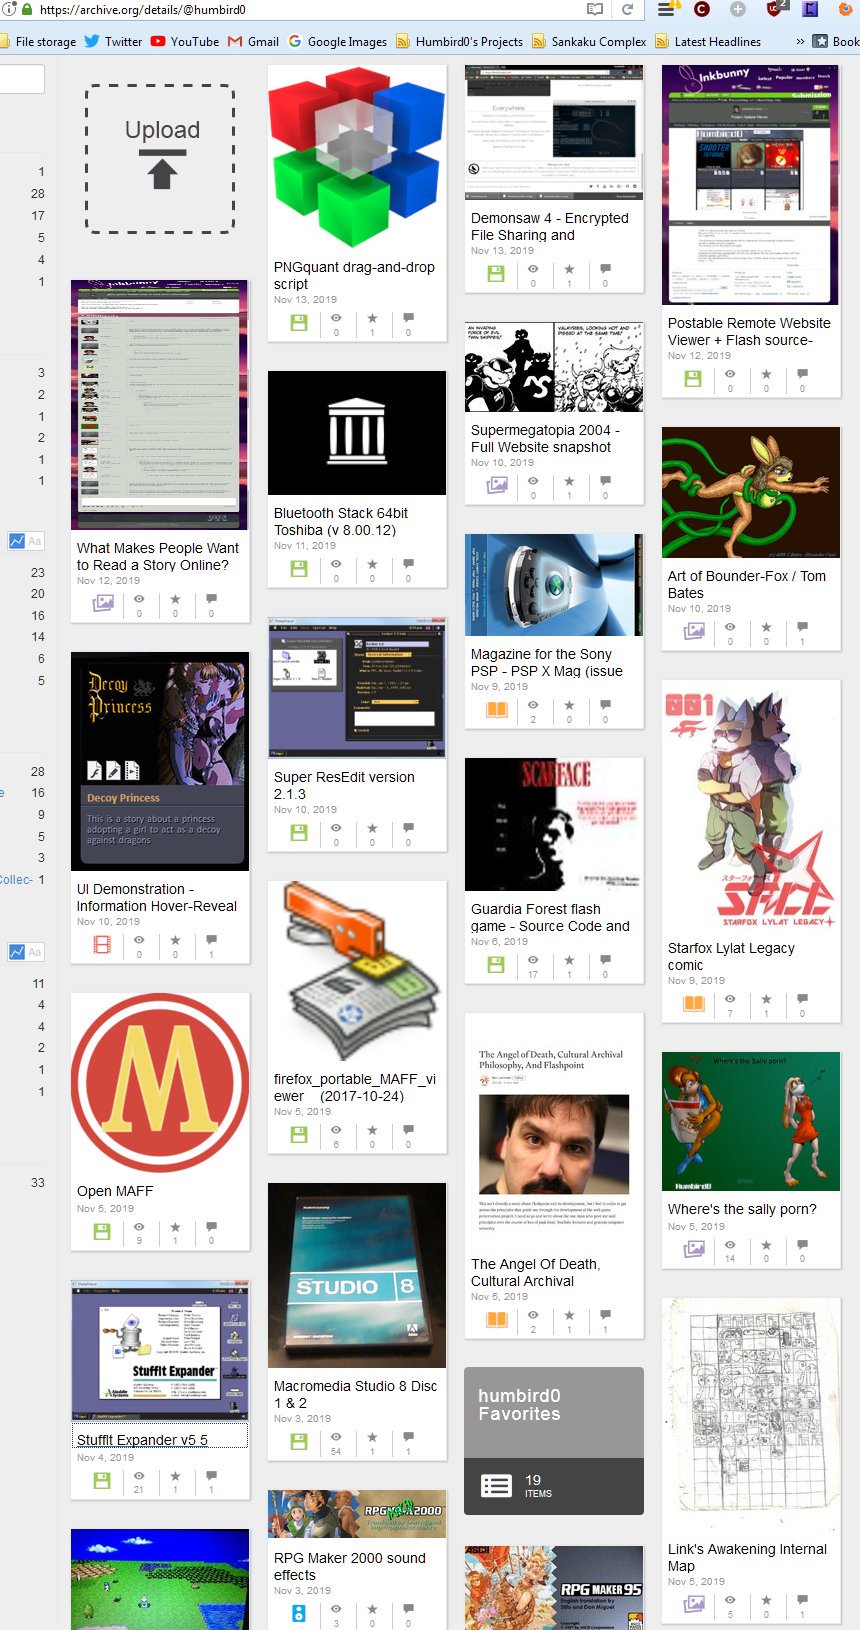Expand the bookmarks overflow chevron

(x=799, y=42)
